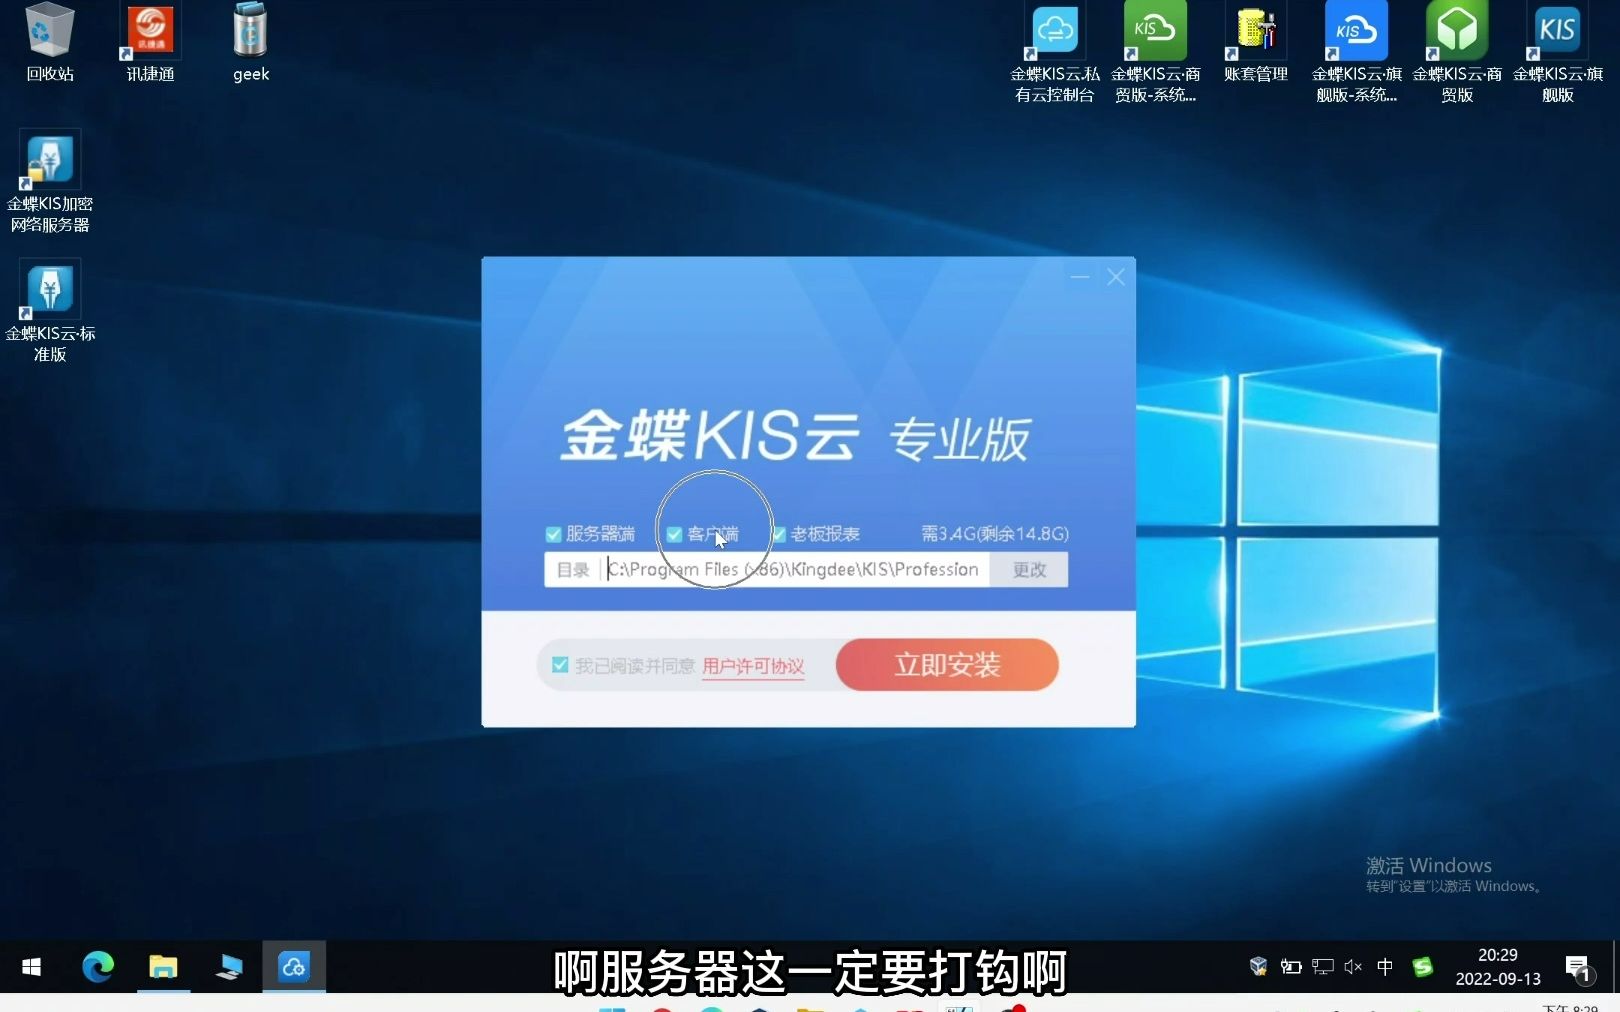Open 金蝶KIS云·标准版 desktop shortcut
The height and width of the screenshot is (1012, 1620).
pyautogui.click(x=50, y=311)
